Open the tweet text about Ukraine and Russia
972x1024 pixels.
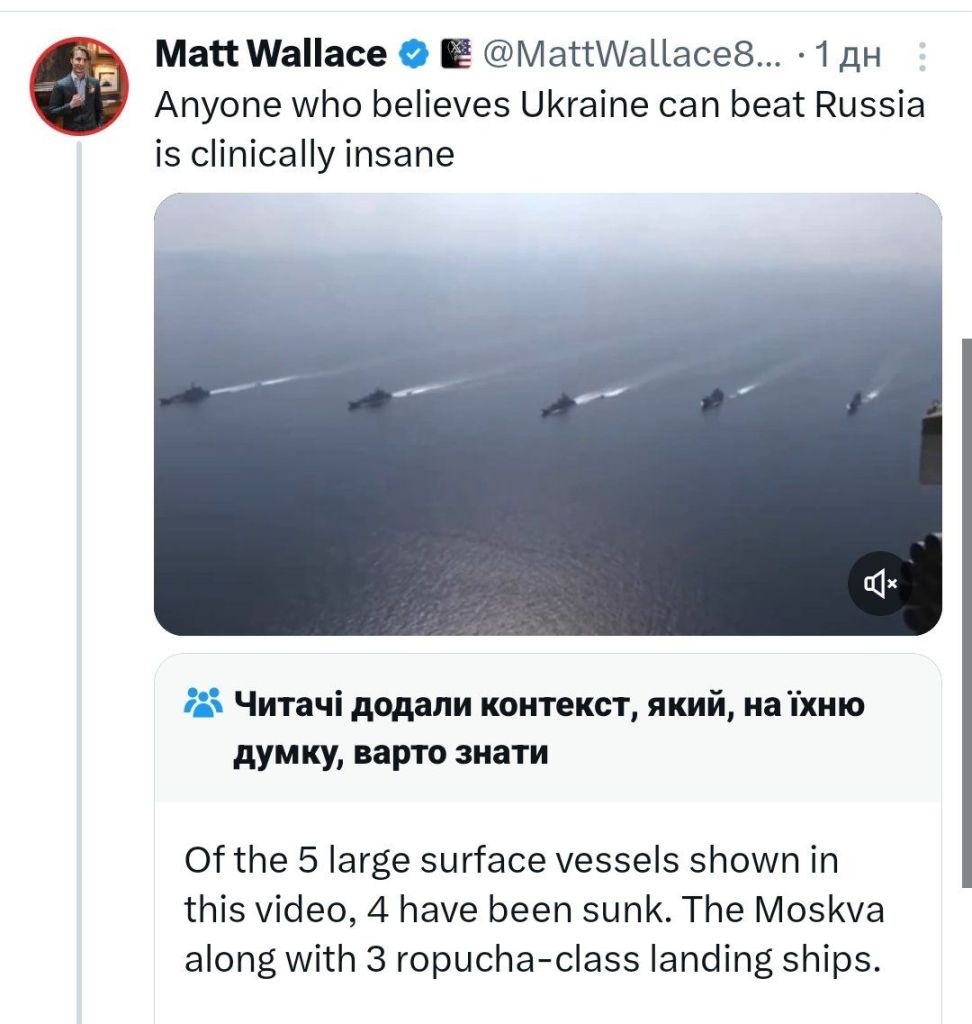pyautogui.click(x=540, y=129)
